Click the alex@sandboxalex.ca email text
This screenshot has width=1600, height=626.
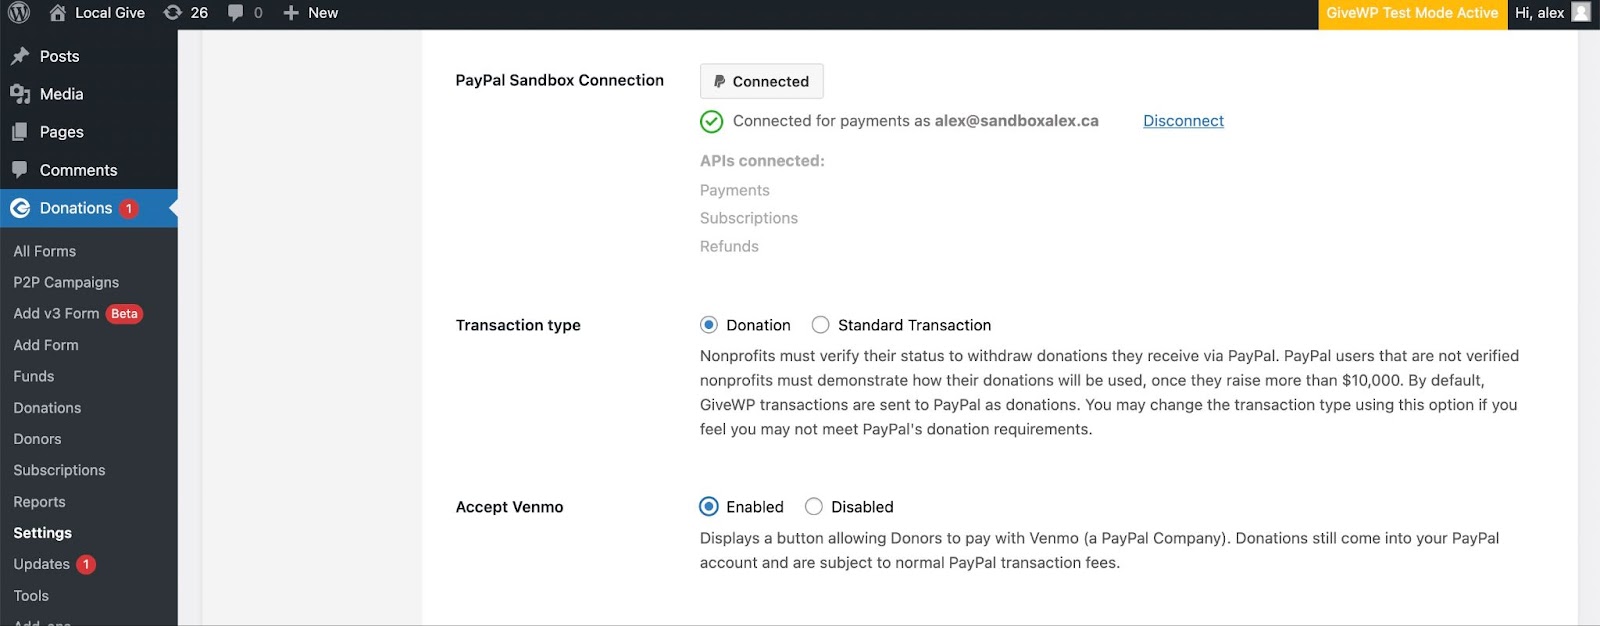point(1017,121)
